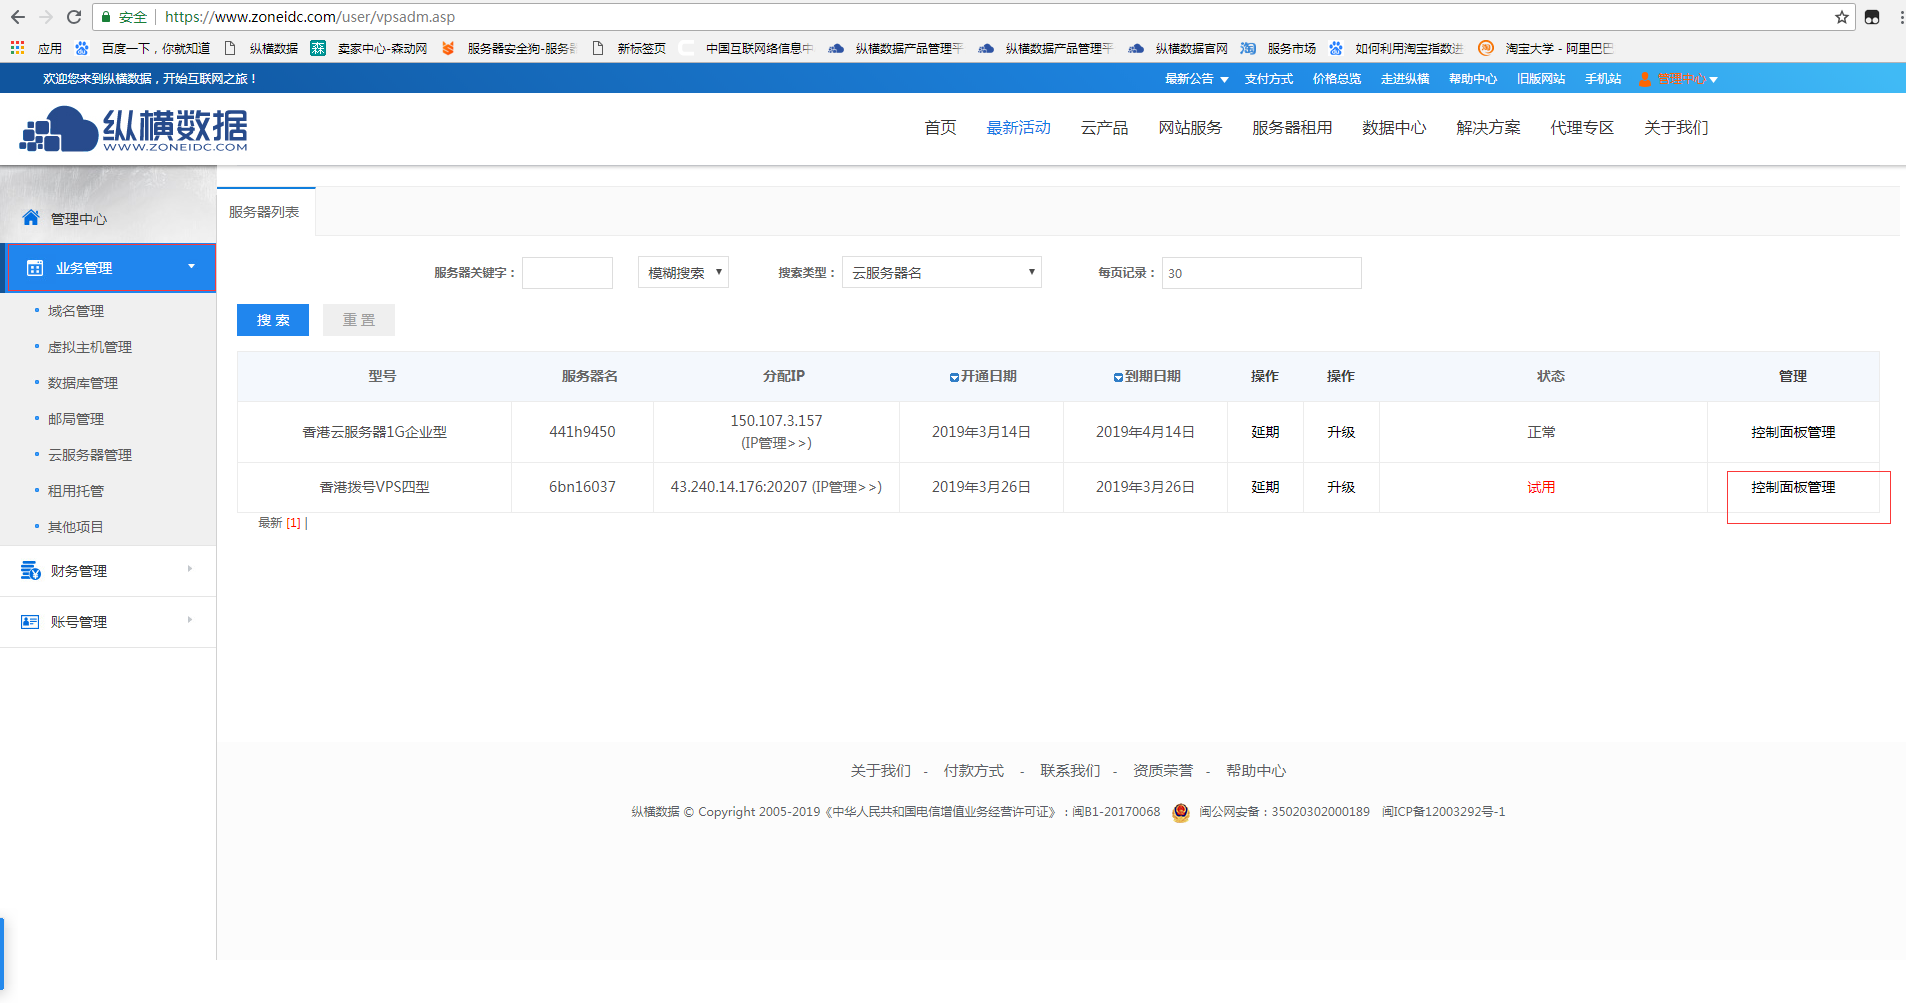Open the user account dropdown arrow
This screenshot has height=1003, width=1906.
(x=1713, y=80)
